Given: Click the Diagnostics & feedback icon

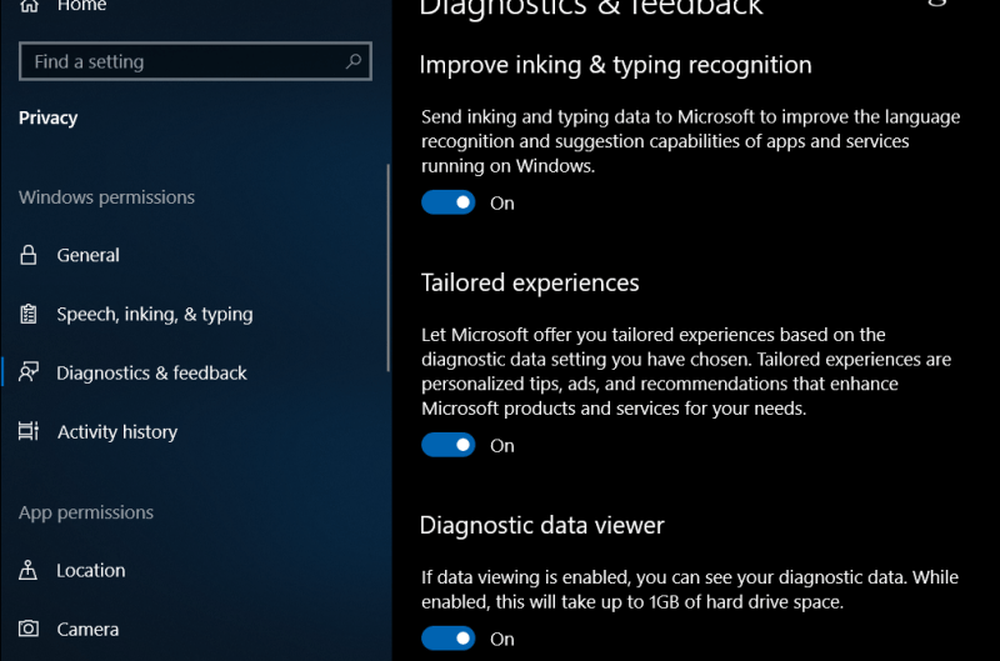Looking at the screenshot, I should 29,373.
